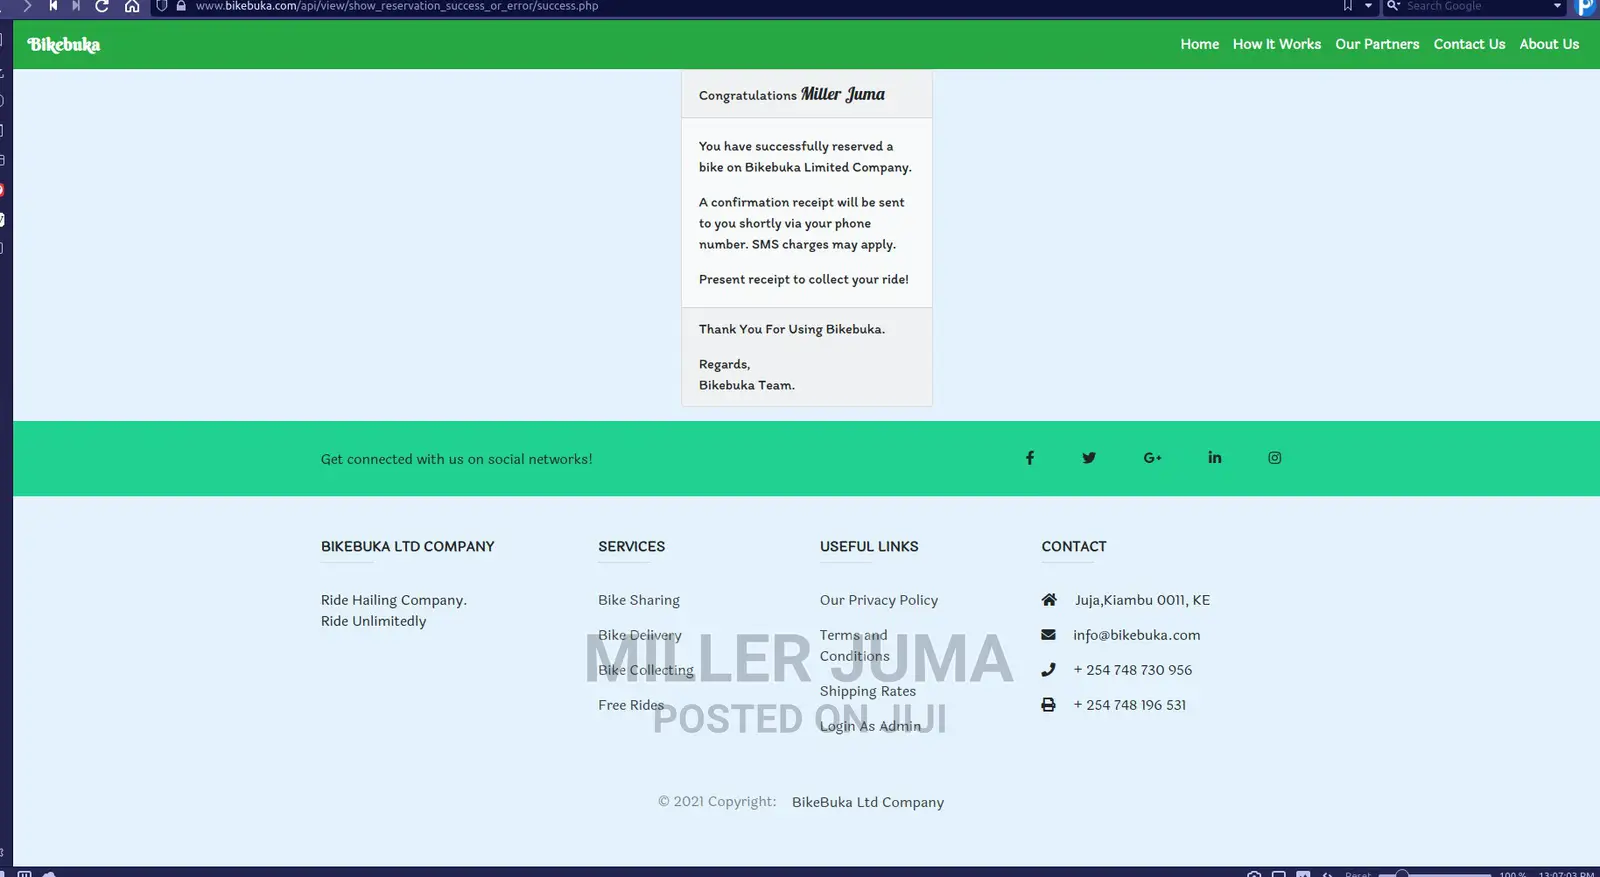Click phone number + 254 748 730 956
1600x877 pixels.
1133,670
